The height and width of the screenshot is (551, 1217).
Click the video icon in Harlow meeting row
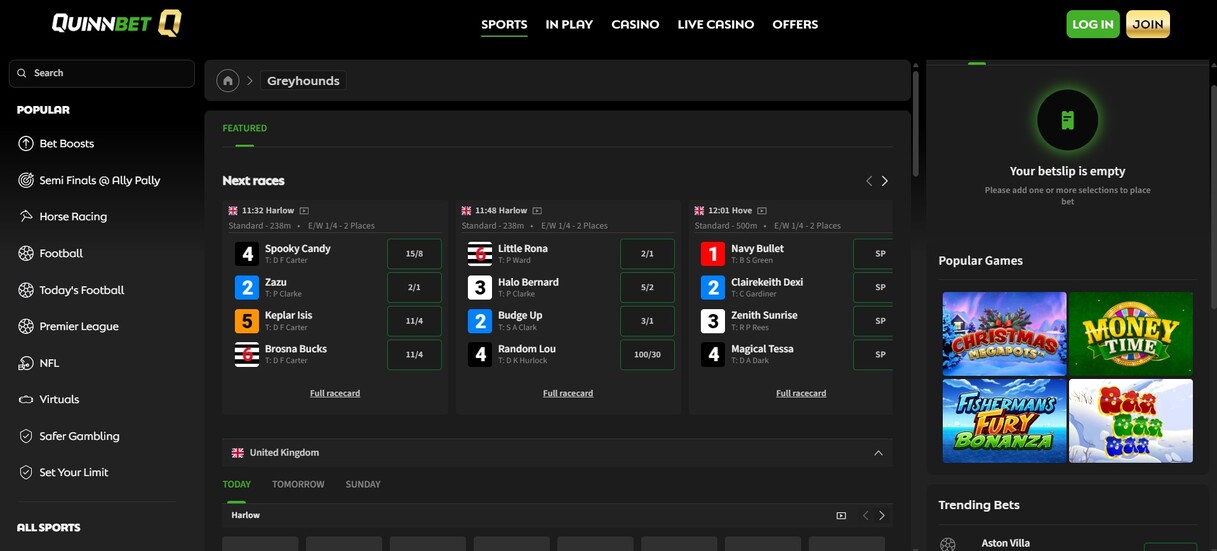point(841,516)
